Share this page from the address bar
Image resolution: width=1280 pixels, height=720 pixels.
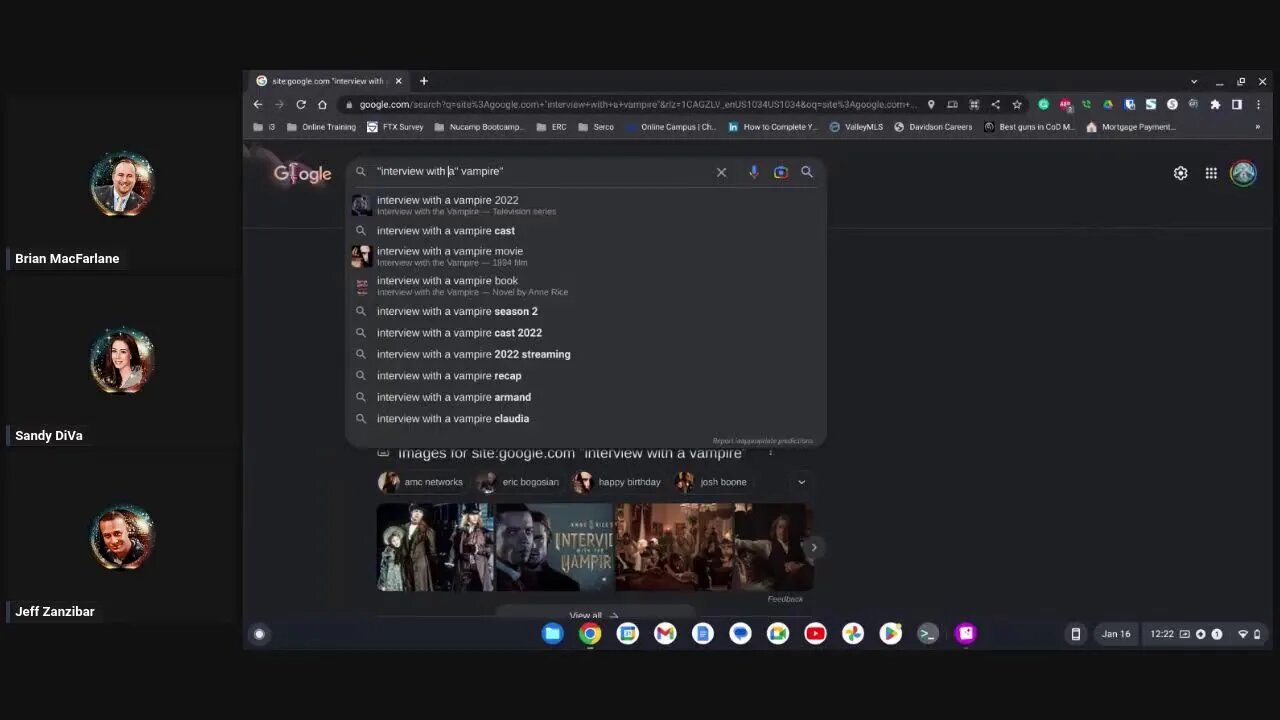(995, 104)
